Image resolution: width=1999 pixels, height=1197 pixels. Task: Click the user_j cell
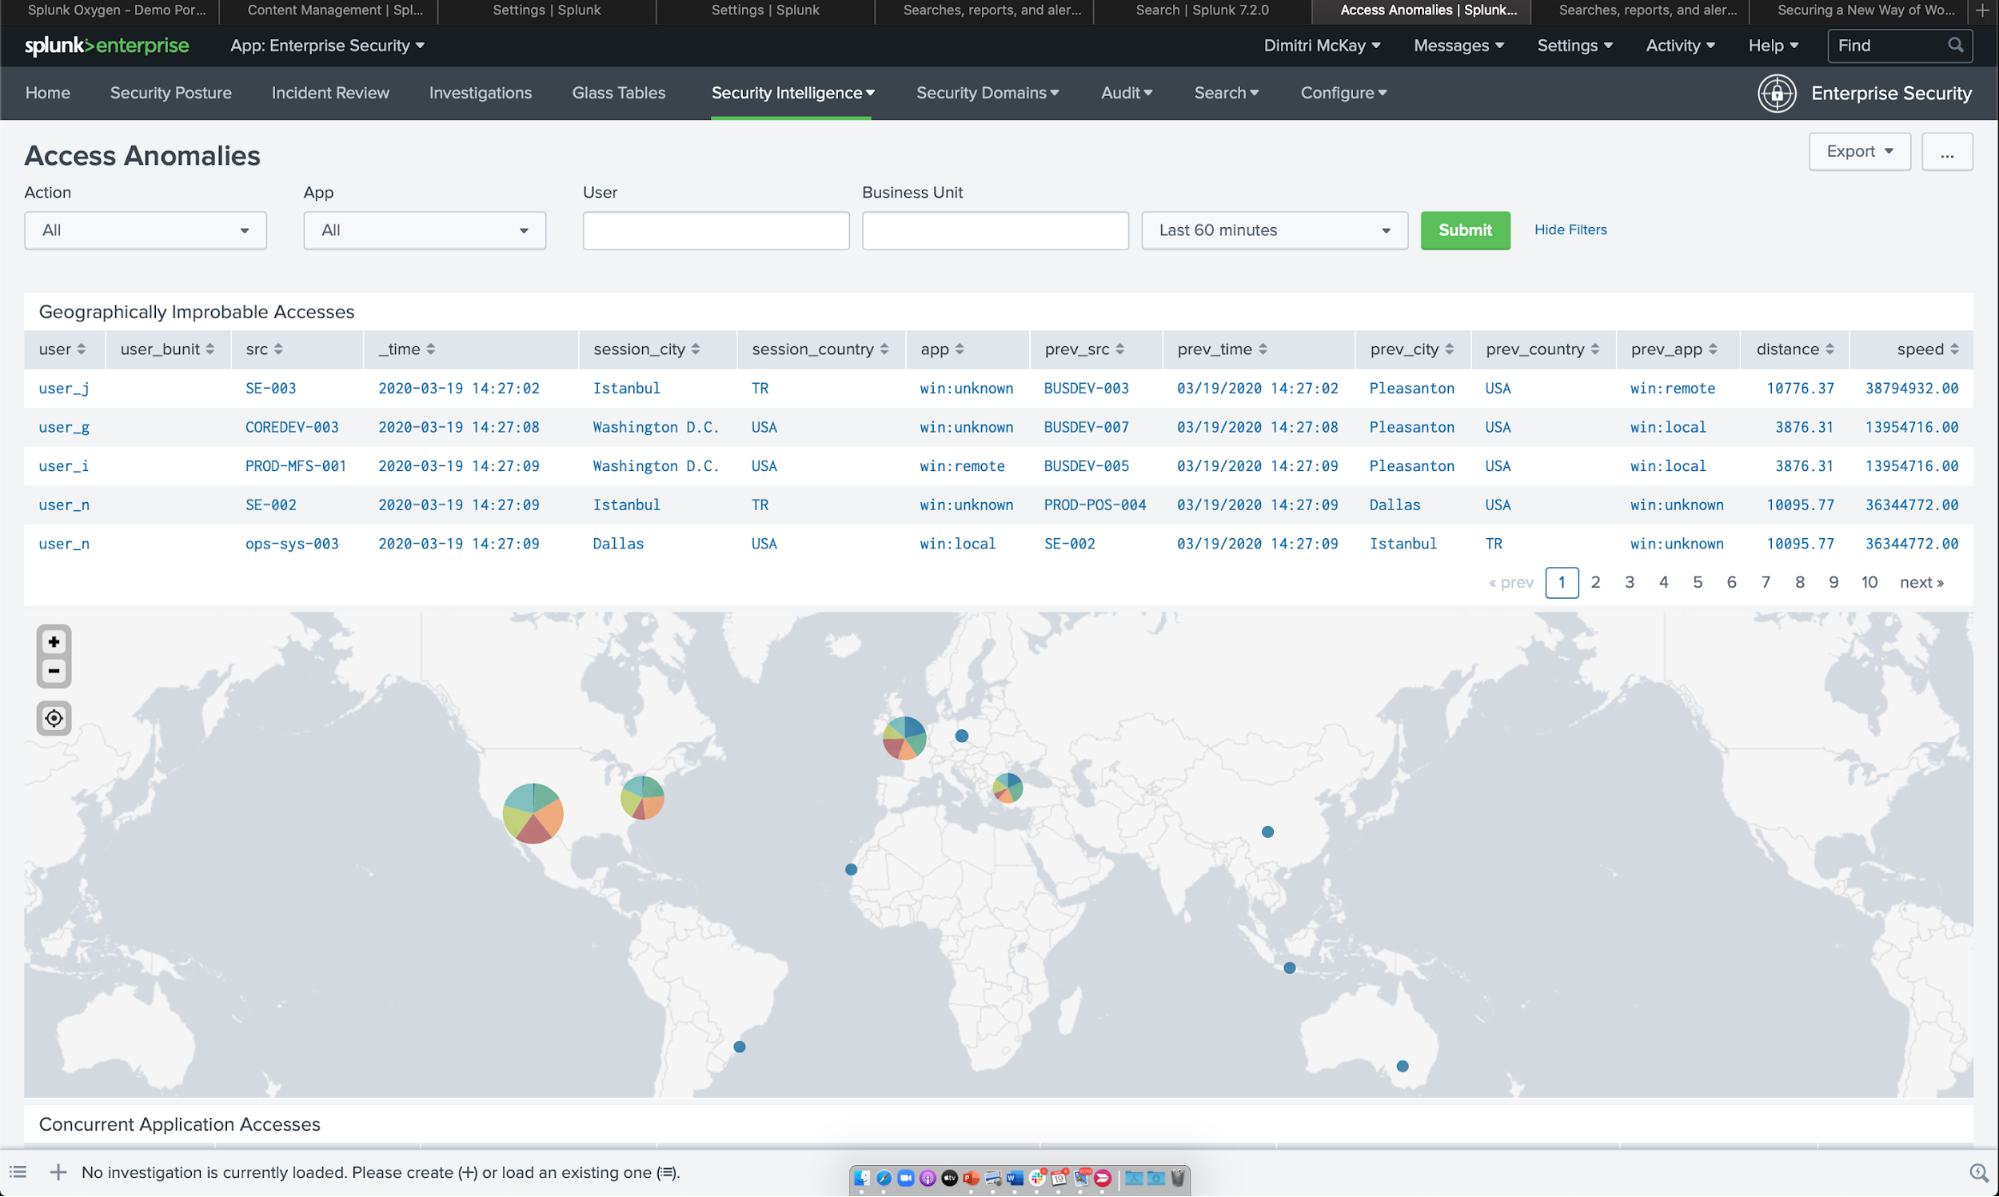pos(64,388)
